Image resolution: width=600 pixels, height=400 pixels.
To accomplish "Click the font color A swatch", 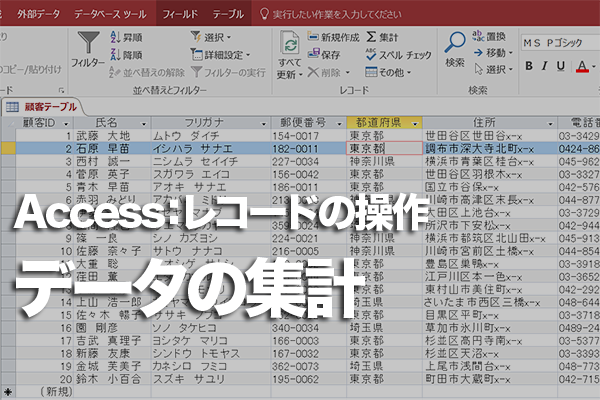I will (x=583, y=66).
